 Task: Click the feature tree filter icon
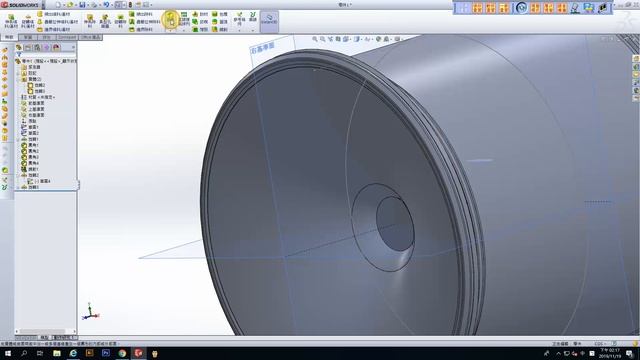point(18,53)
